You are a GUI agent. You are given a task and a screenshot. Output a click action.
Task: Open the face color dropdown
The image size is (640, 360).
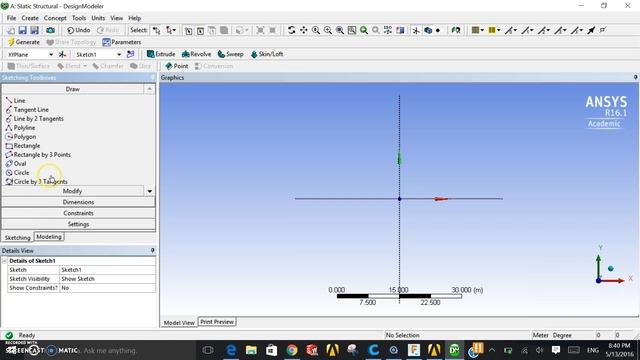pyautogui.click(x=482, y=30)
